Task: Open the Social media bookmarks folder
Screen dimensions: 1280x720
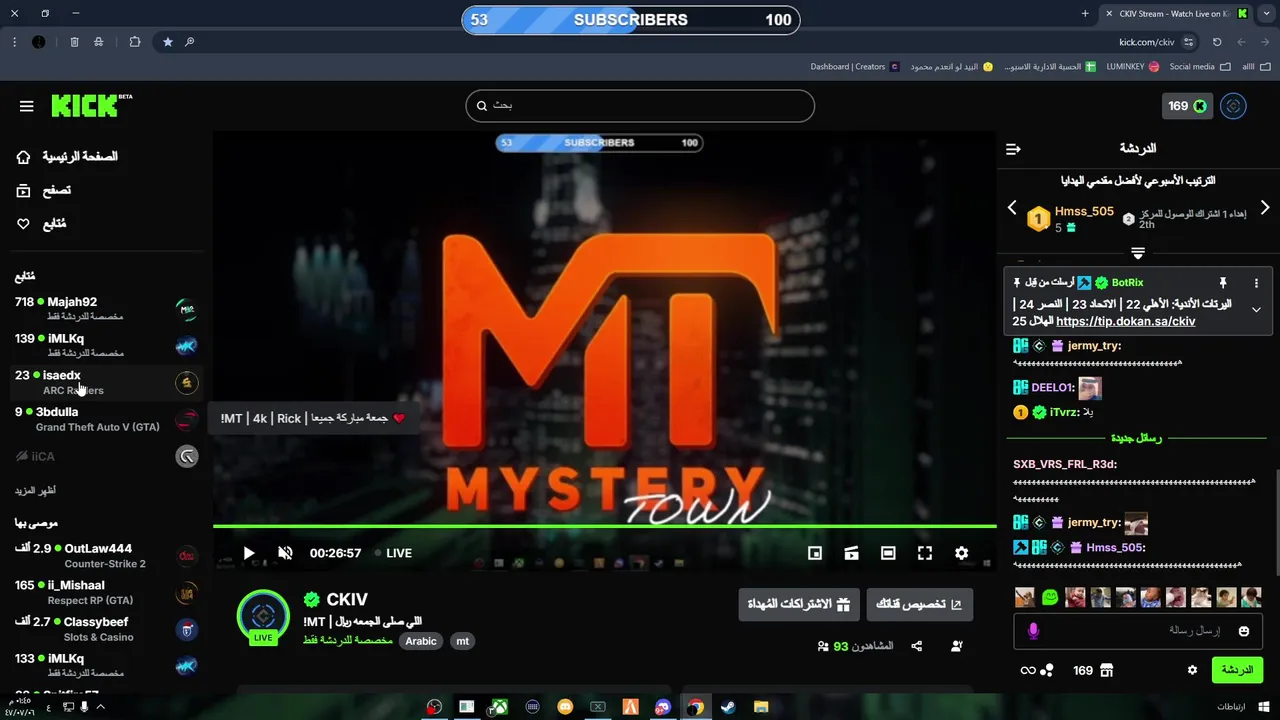Action: tap(1200, 67)
